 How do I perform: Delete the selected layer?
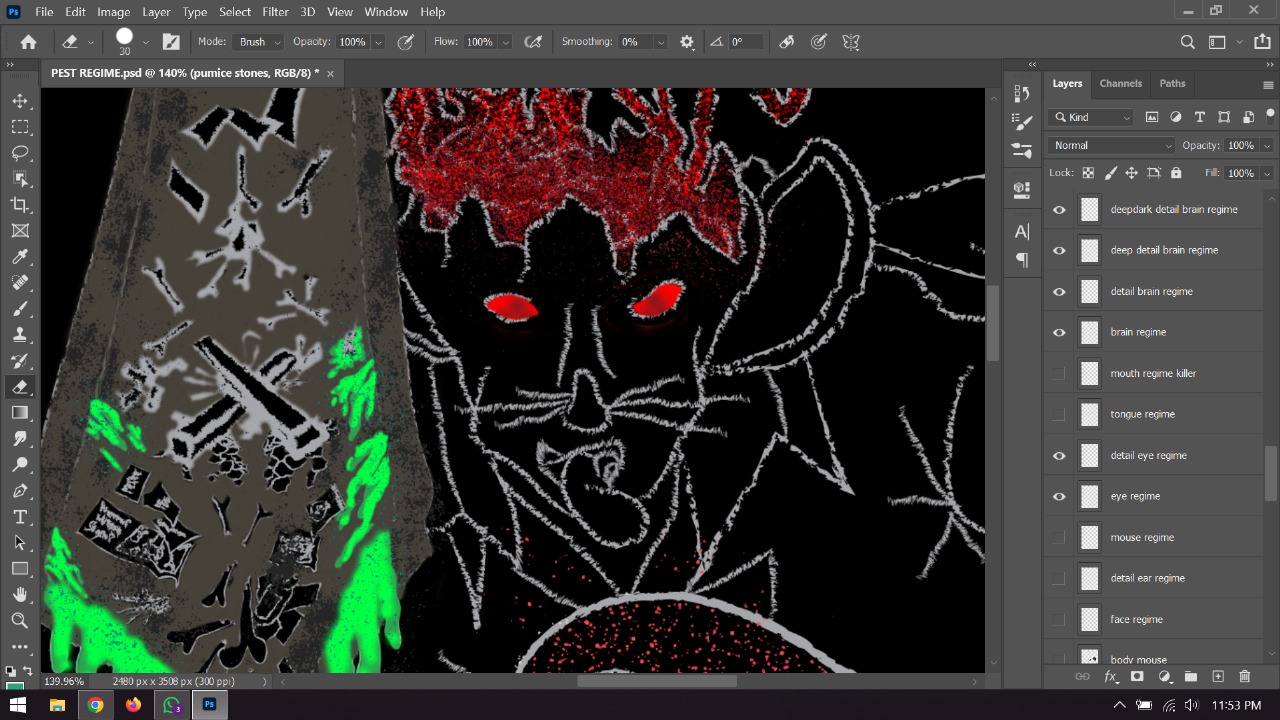[1245, 677]
